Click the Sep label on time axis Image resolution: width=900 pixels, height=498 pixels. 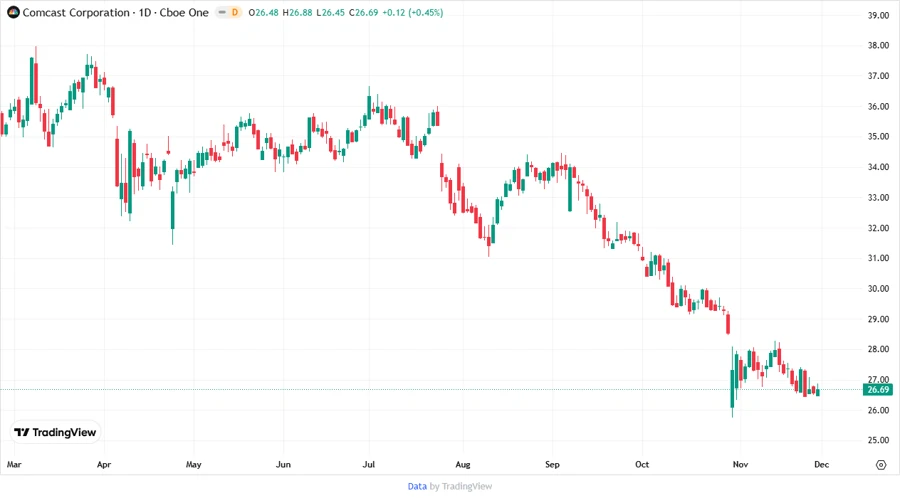(552, 464)
